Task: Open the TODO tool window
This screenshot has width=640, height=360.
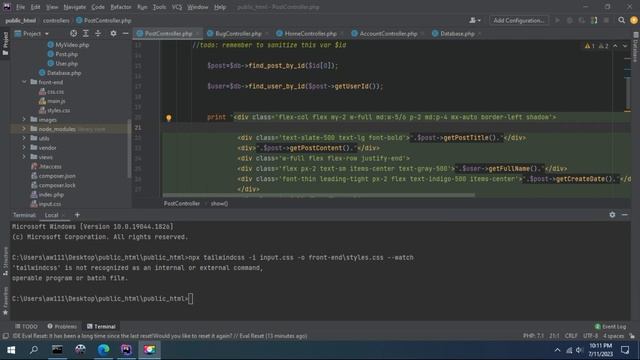Action: click(x=27, y=327)
